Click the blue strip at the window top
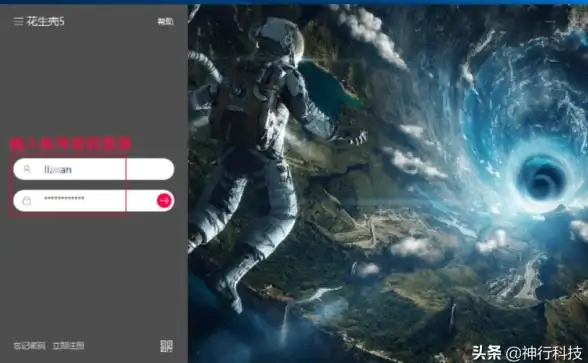588x363 pixels. [294, 2]
